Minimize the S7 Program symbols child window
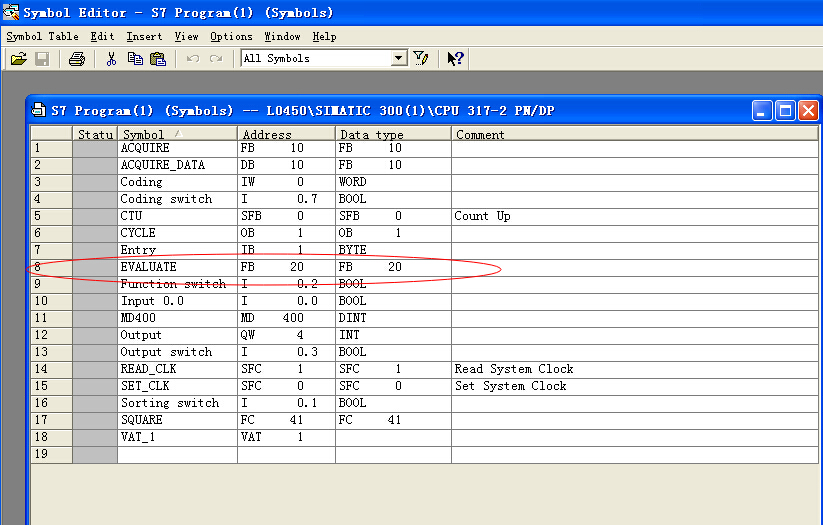The height and width of the screenshot is (525, 823). click(762, 110)
